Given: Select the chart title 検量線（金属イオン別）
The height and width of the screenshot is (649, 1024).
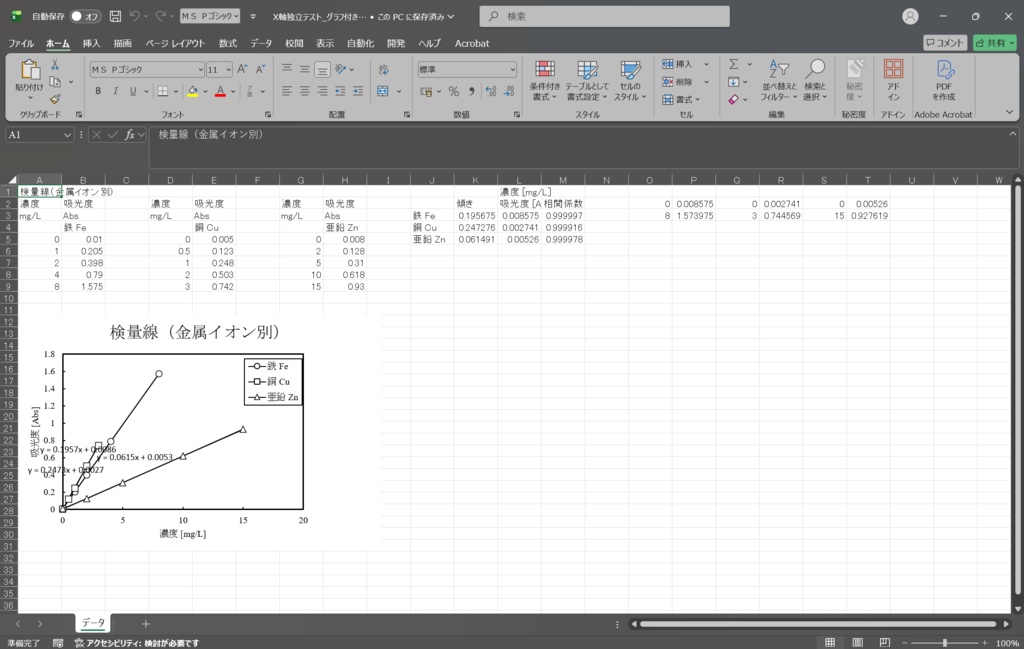Looking at the screenshot, I should coord(195,332).
